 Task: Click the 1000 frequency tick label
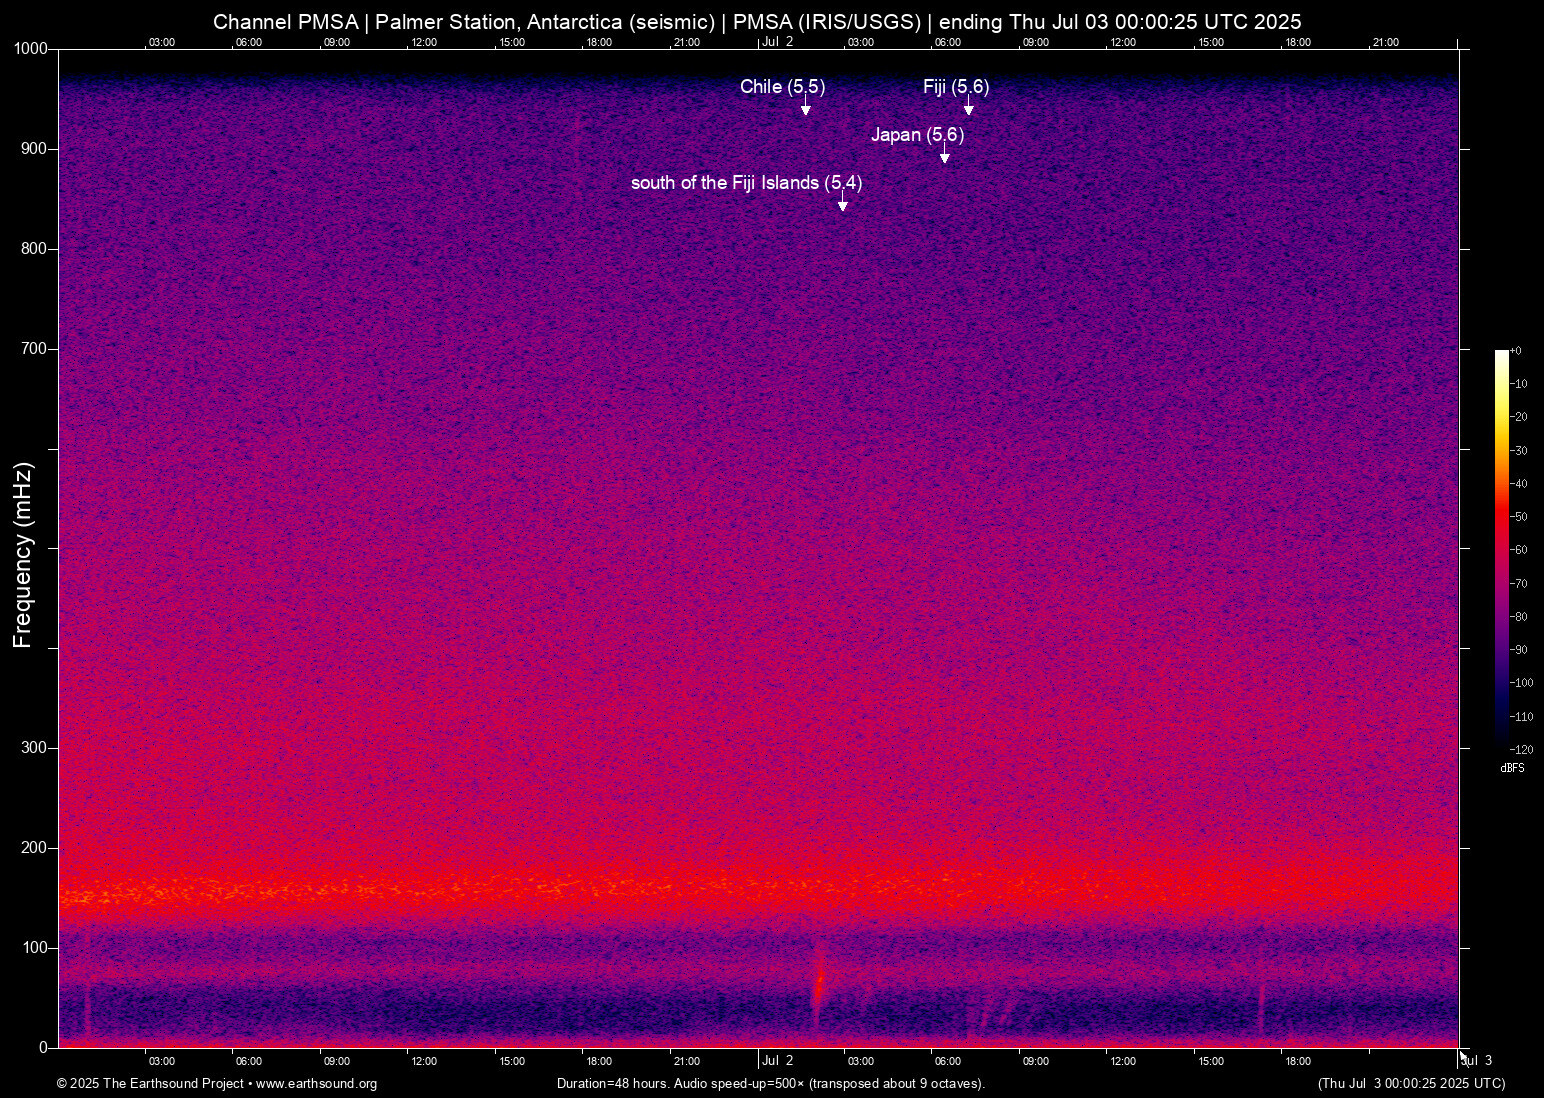pos(29,48)
